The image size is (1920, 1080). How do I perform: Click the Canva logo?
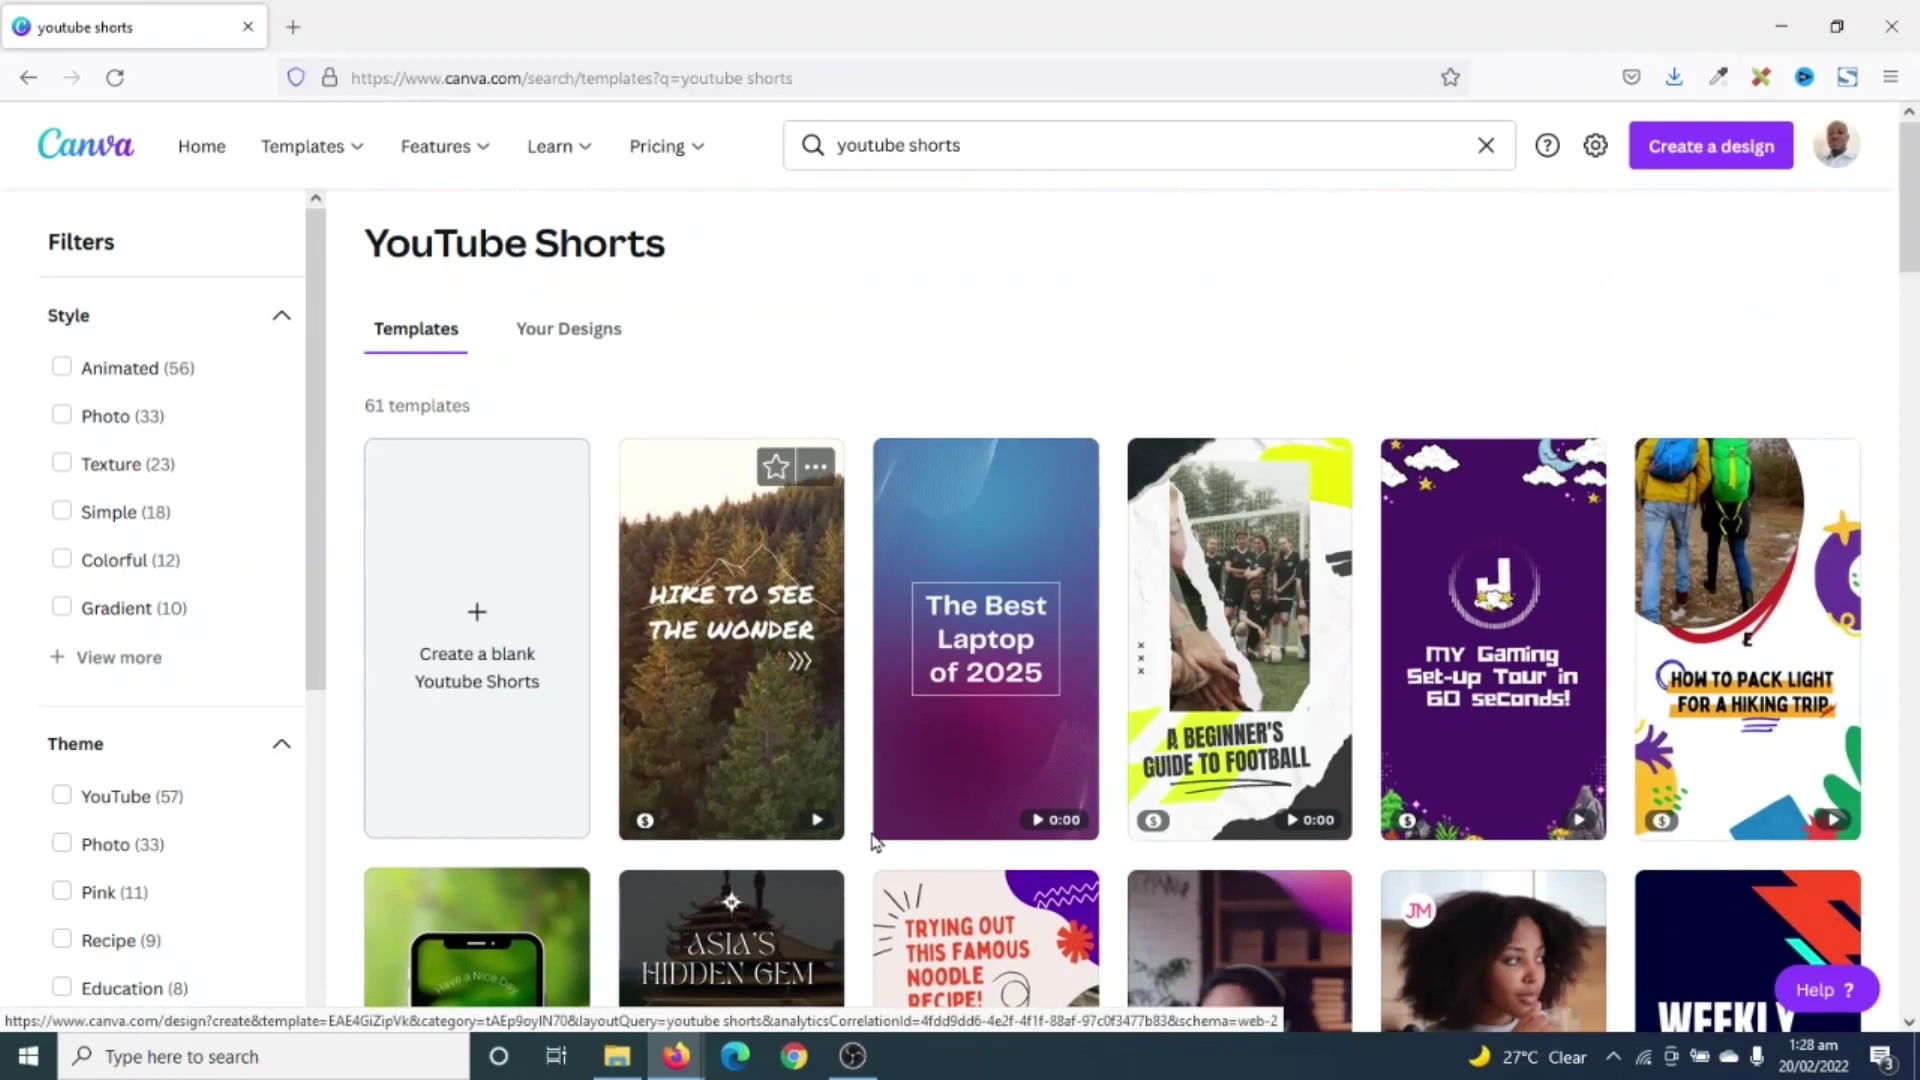click(85, 145)
